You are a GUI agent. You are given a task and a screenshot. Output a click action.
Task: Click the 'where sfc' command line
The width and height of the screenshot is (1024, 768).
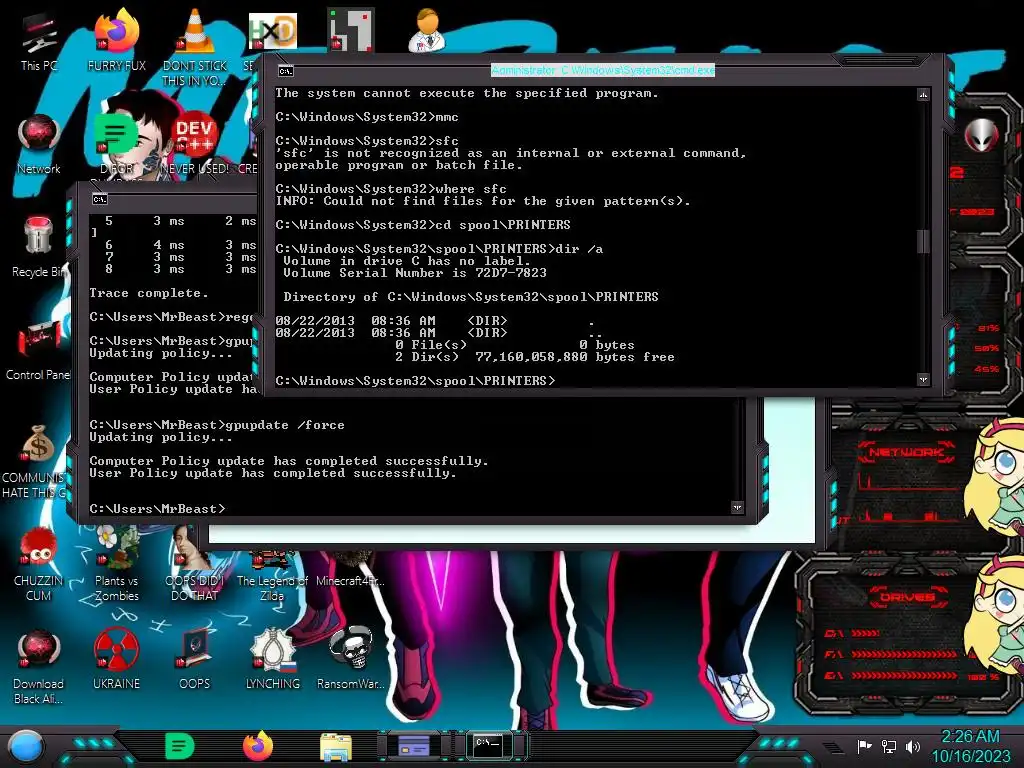click(391, 189)
